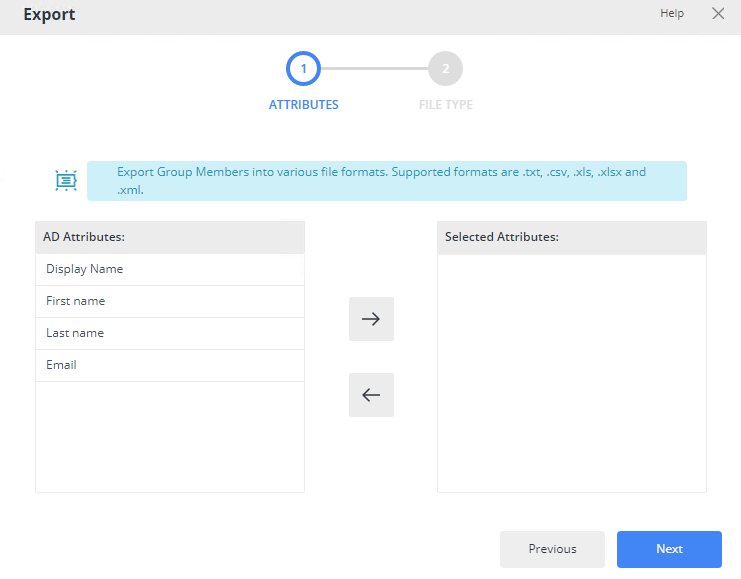Image resolution: width=741 pixels, height=579 pixels.
Task: Go to step 2 File Type circle
Action: click(x=445, y=69)
